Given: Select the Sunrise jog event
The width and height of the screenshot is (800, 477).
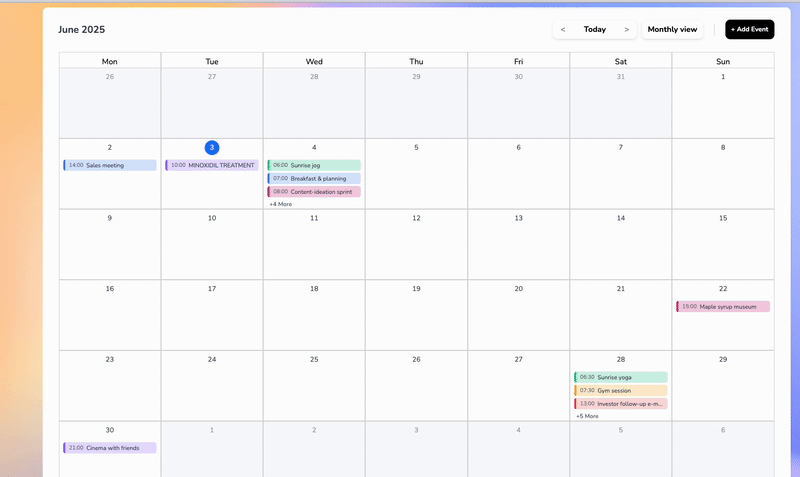Looking at the screenshot, I should tap(314, 165).
